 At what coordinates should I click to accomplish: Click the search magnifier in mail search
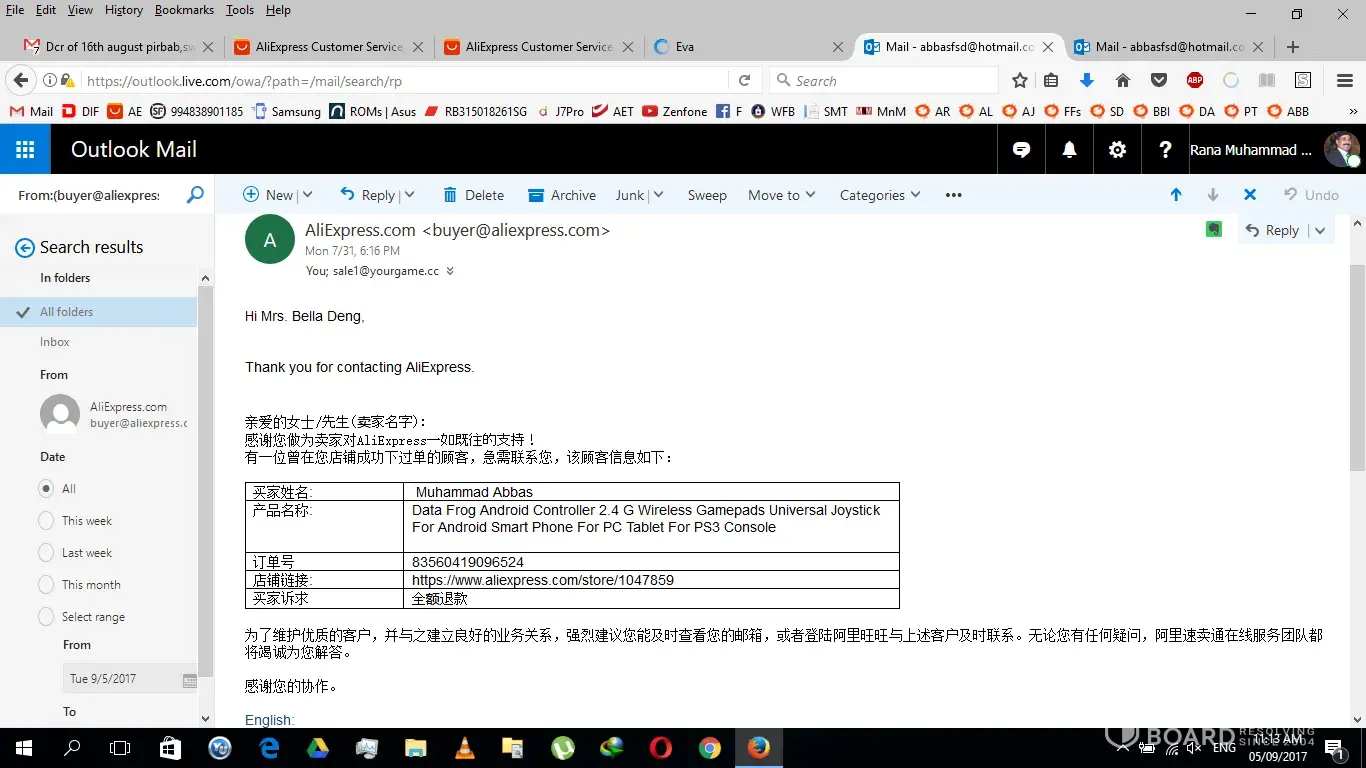coord(195,195)
